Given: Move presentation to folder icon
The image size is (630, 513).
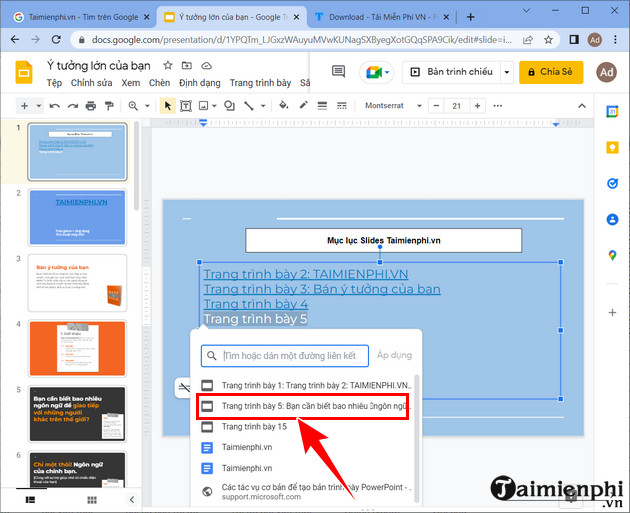Looking at the screenshot, I should click(187, 65).
